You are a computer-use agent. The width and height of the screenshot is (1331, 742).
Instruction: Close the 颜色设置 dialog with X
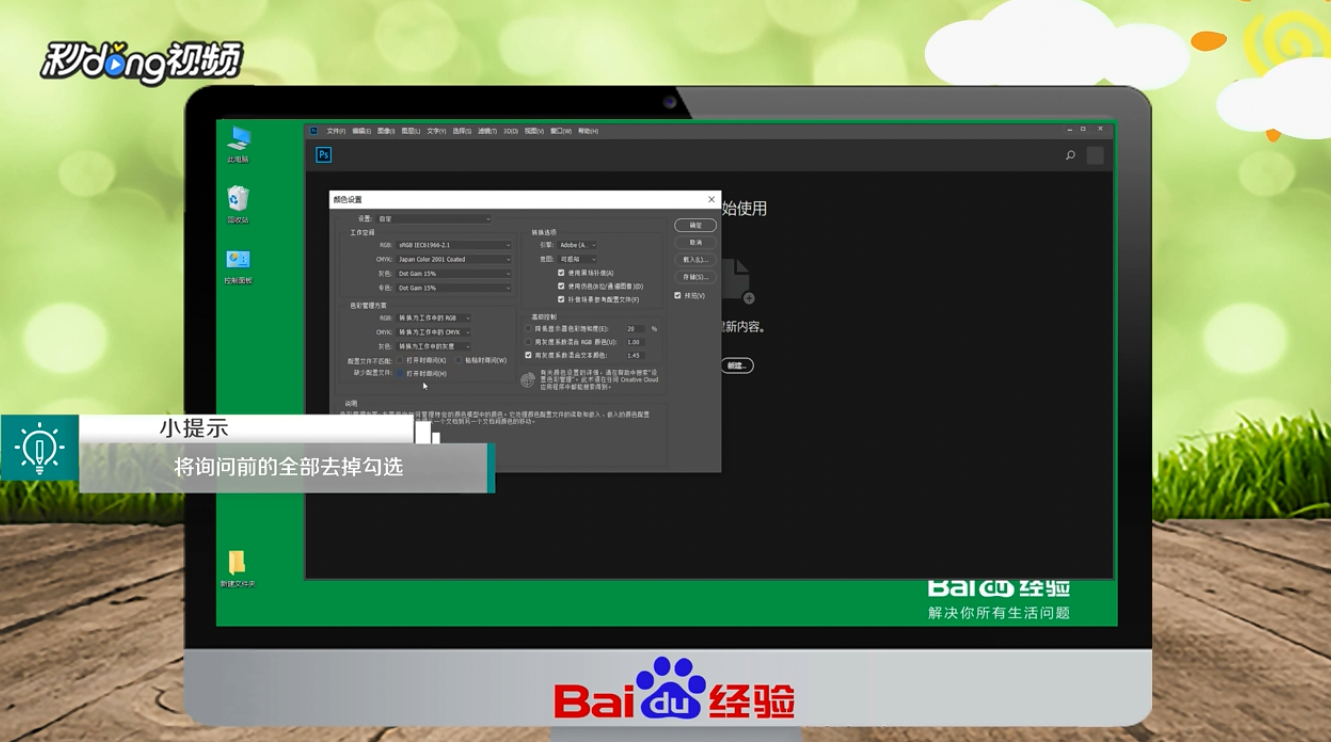point(711,199)
